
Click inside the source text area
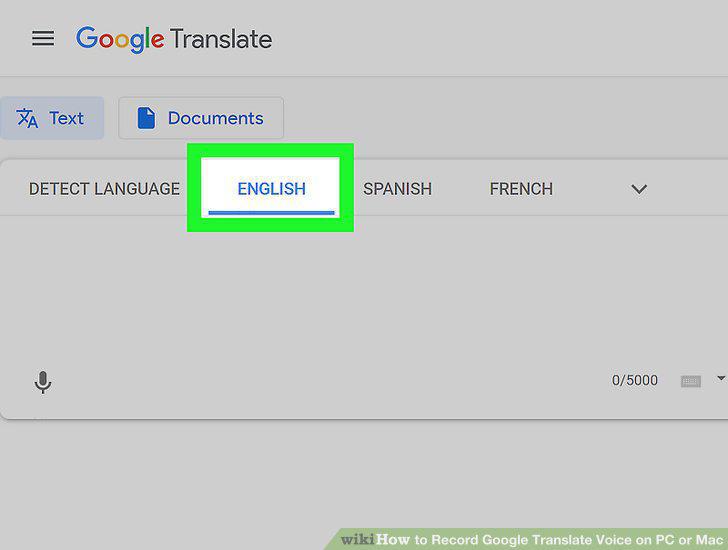point(364,290)
